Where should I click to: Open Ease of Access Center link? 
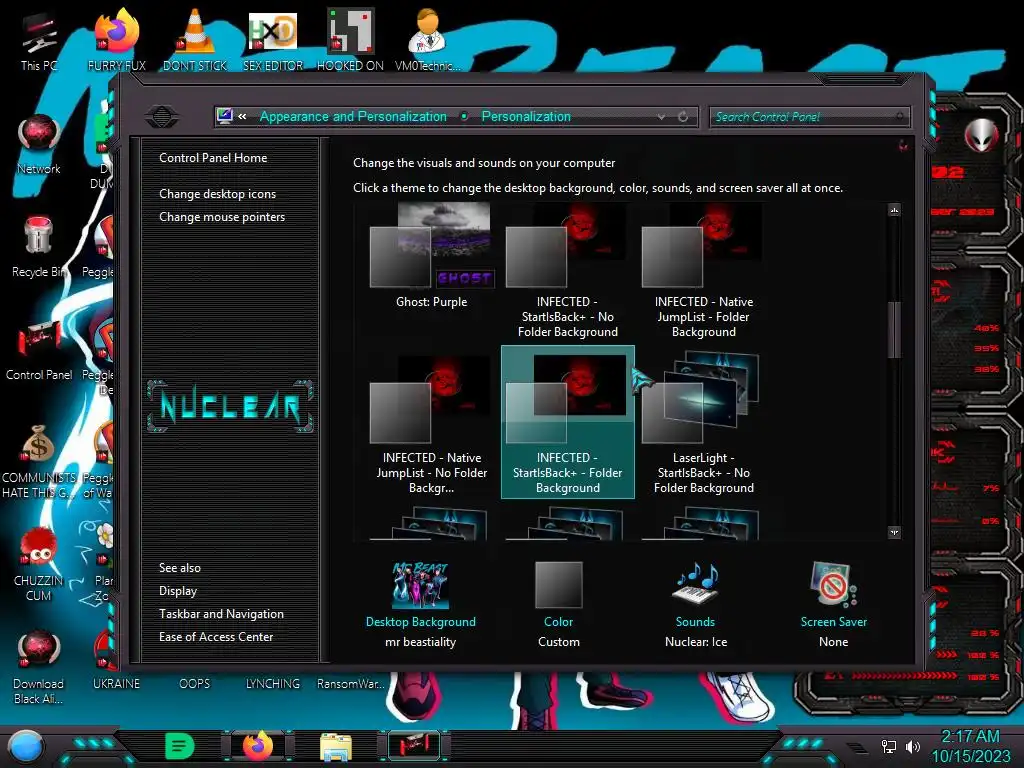coord(216,637)
